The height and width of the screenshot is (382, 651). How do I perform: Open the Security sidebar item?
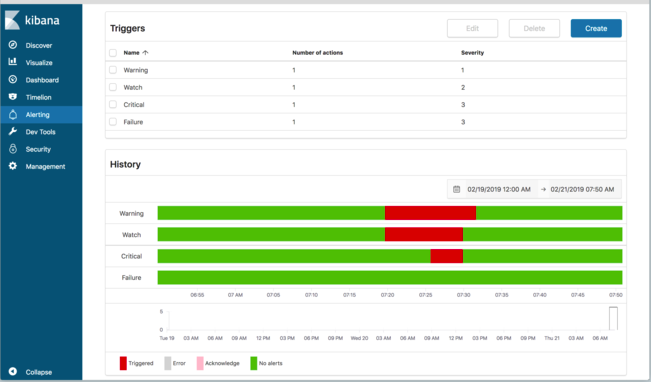tap(38, 149)
